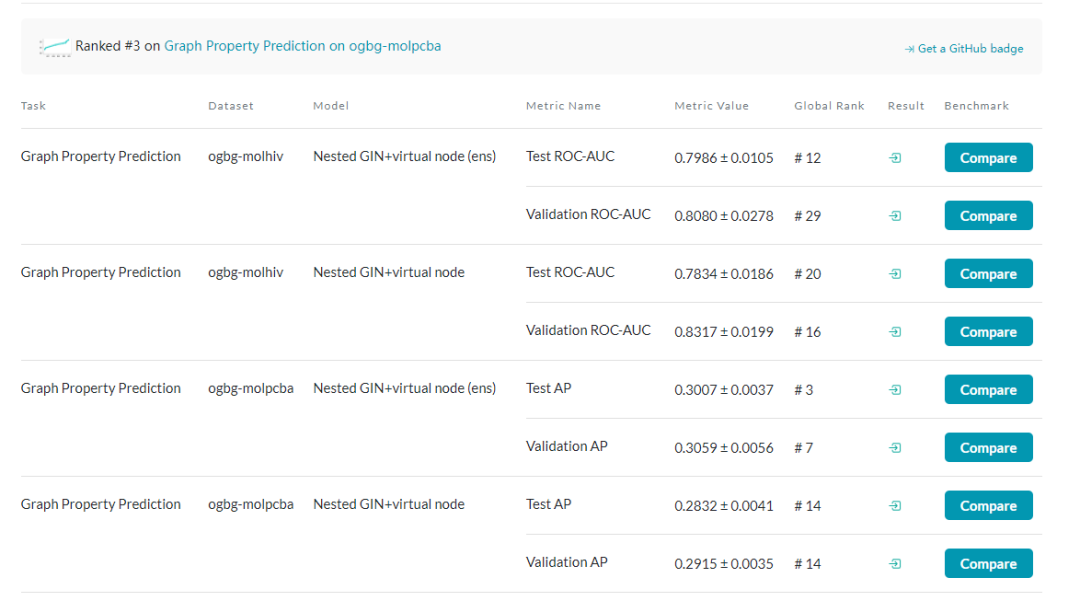Compare the 0.3007 Test AP benchmark

988,390
